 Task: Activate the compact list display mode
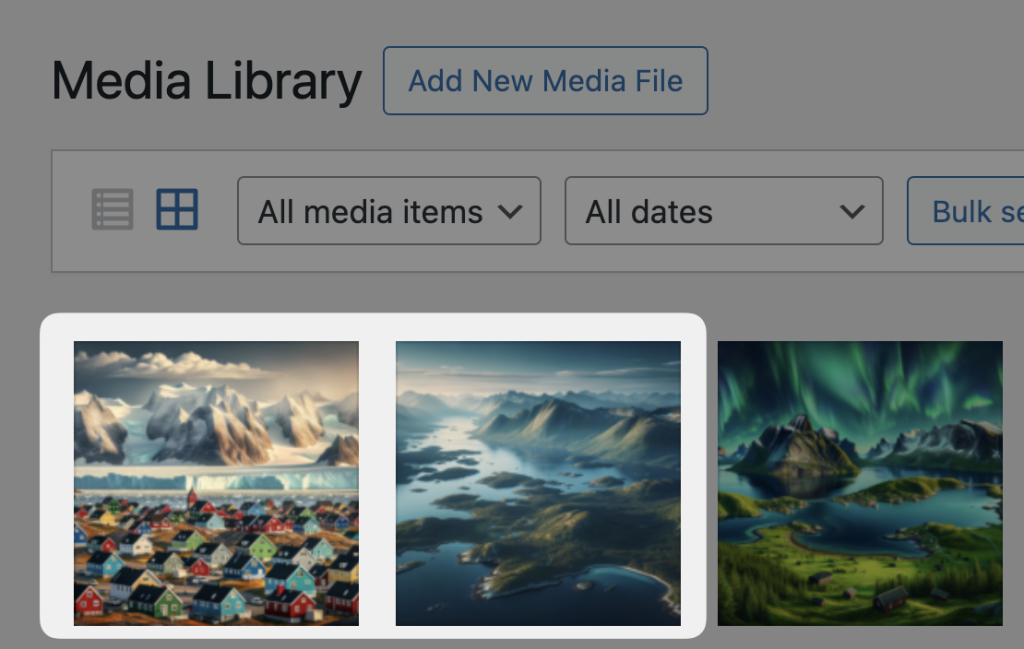click(112, 209)
